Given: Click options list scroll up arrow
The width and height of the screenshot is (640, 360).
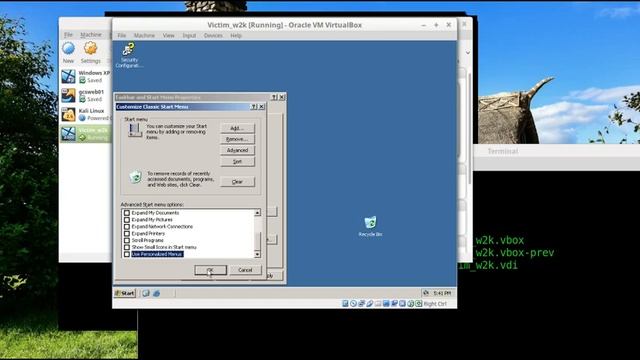Looking at the screenshot, I should coord(257,213).
